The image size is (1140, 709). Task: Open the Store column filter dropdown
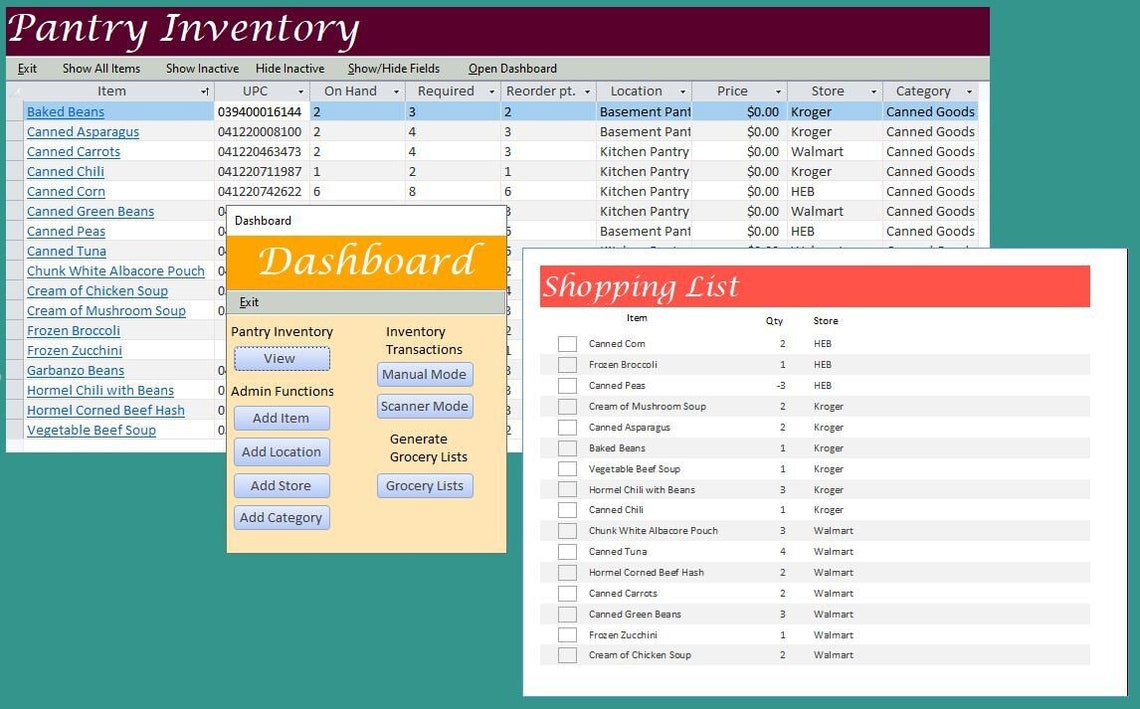873,91
